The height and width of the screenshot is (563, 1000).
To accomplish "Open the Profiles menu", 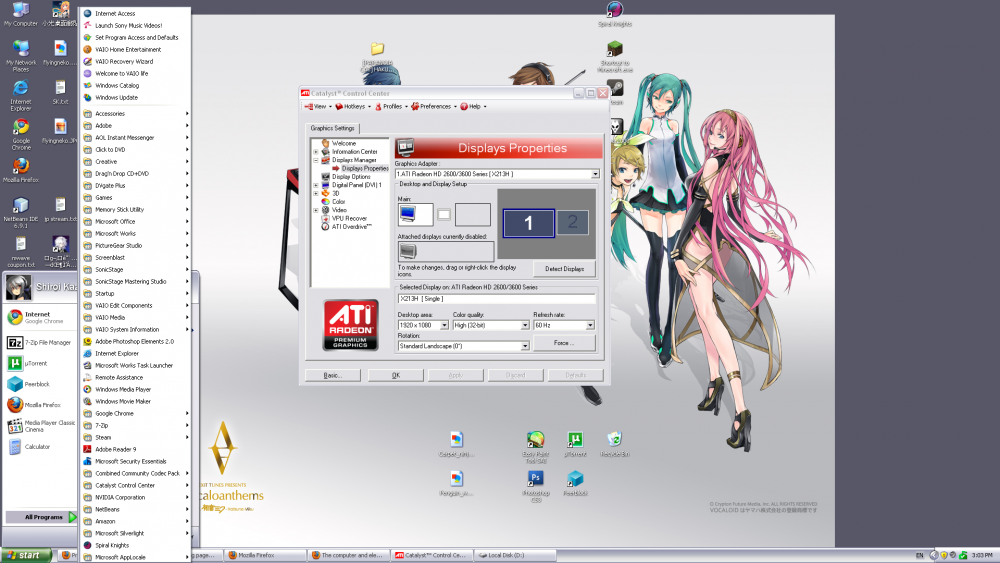I will [391, 106].
